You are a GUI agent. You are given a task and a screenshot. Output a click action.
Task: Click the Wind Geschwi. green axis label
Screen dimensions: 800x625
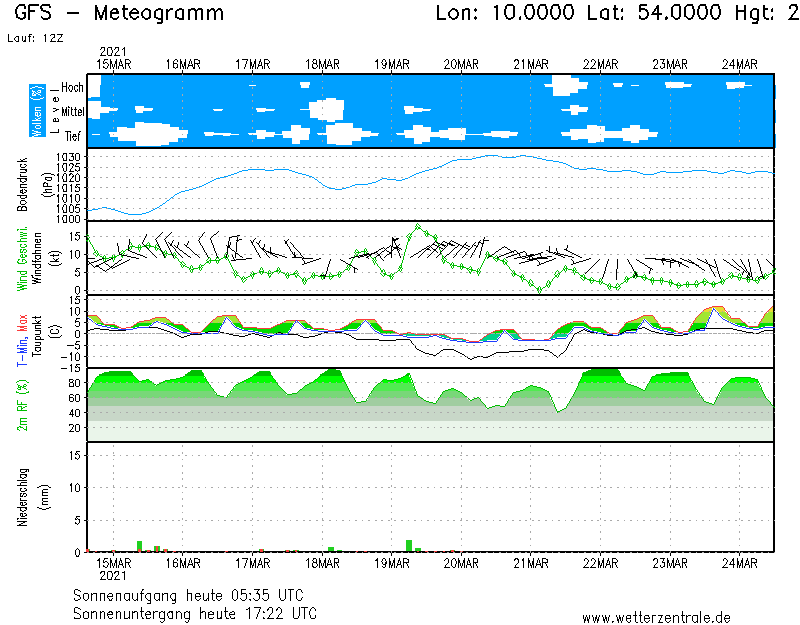[x=22, y=258]
